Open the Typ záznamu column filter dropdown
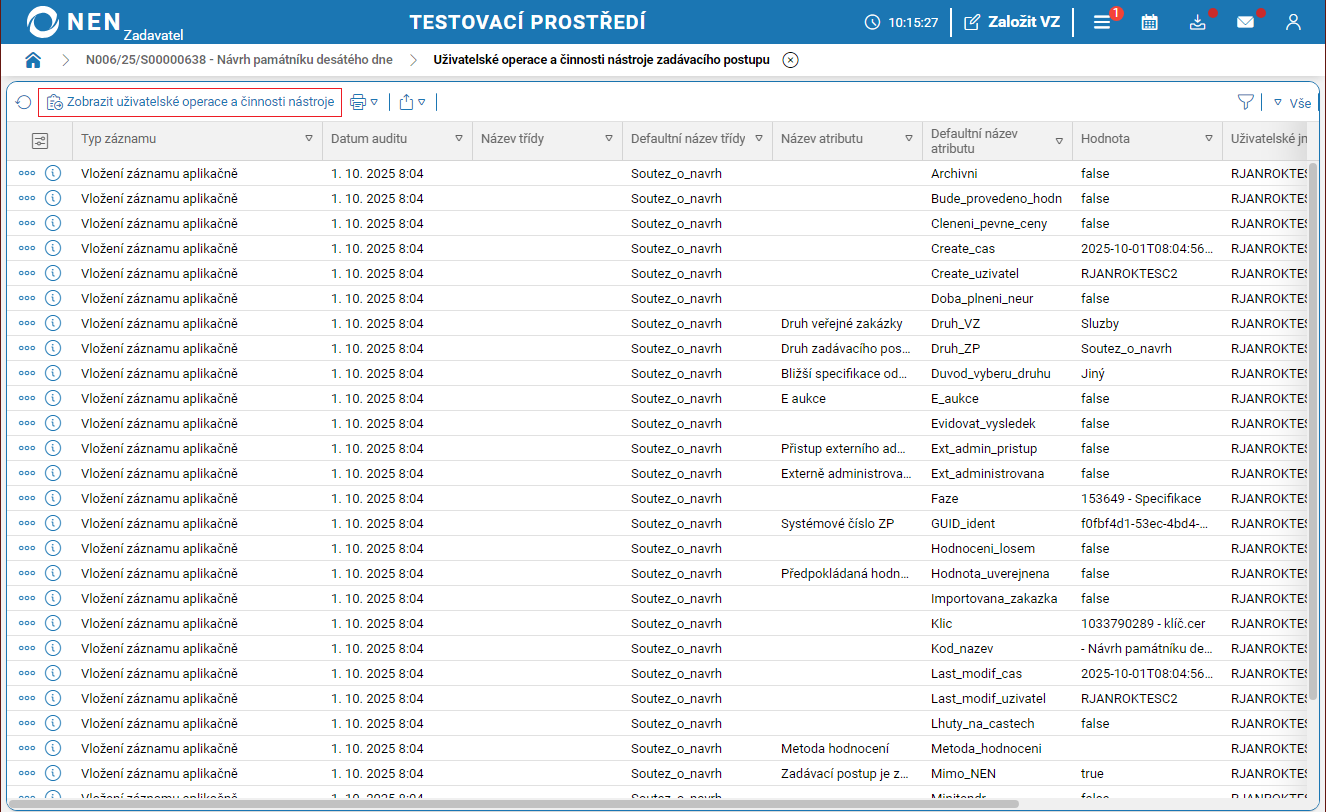 tap(309, 139)
